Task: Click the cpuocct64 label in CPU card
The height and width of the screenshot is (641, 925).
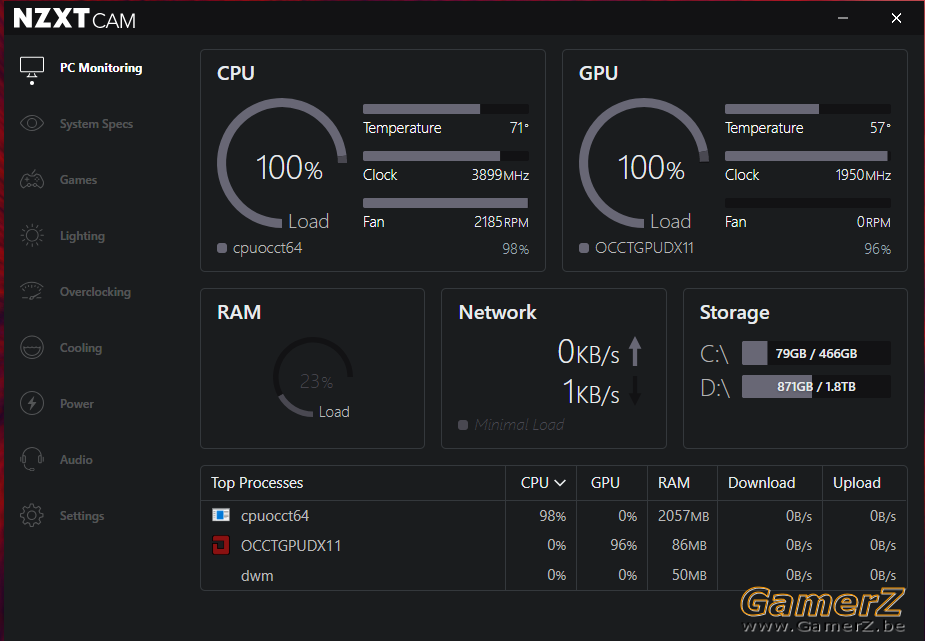Action: (267, 248)
